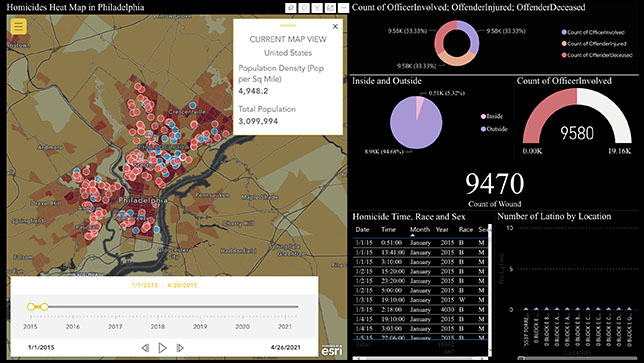Click the Month column header with sort arrow

(420, 230)
